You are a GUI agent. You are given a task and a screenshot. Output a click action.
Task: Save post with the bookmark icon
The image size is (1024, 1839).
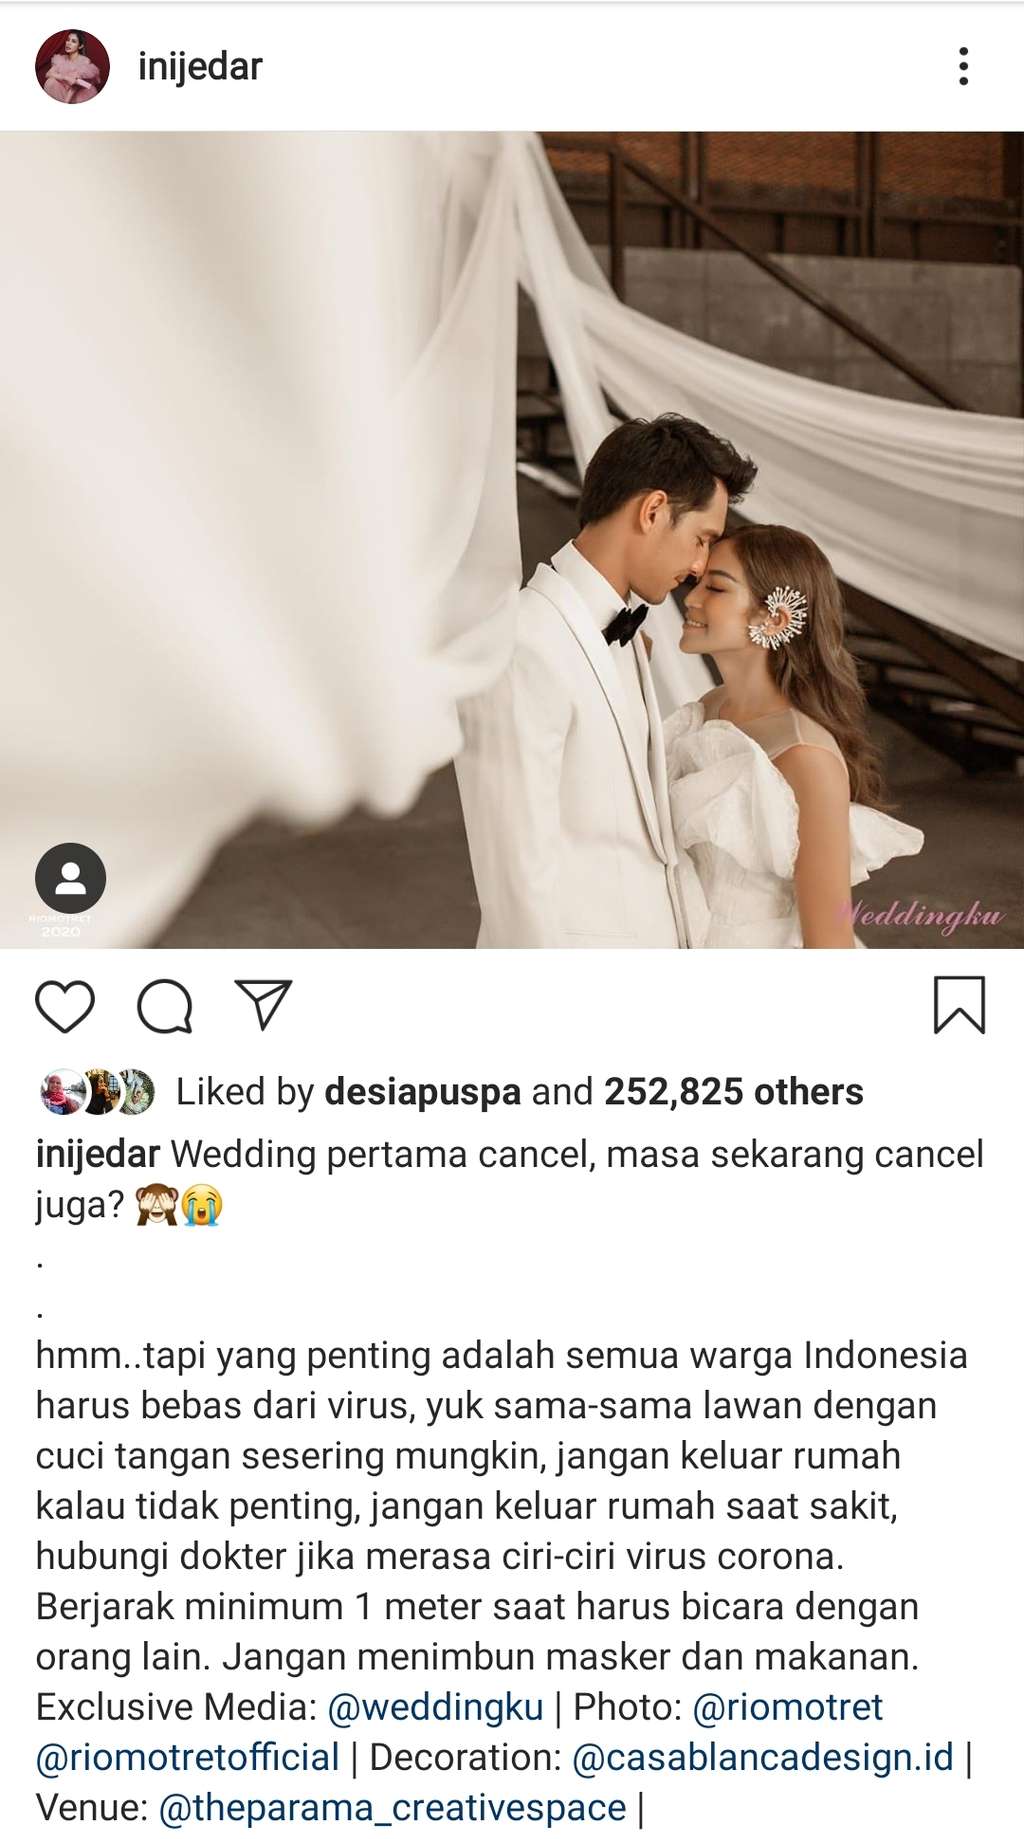tap(960, 1004)
